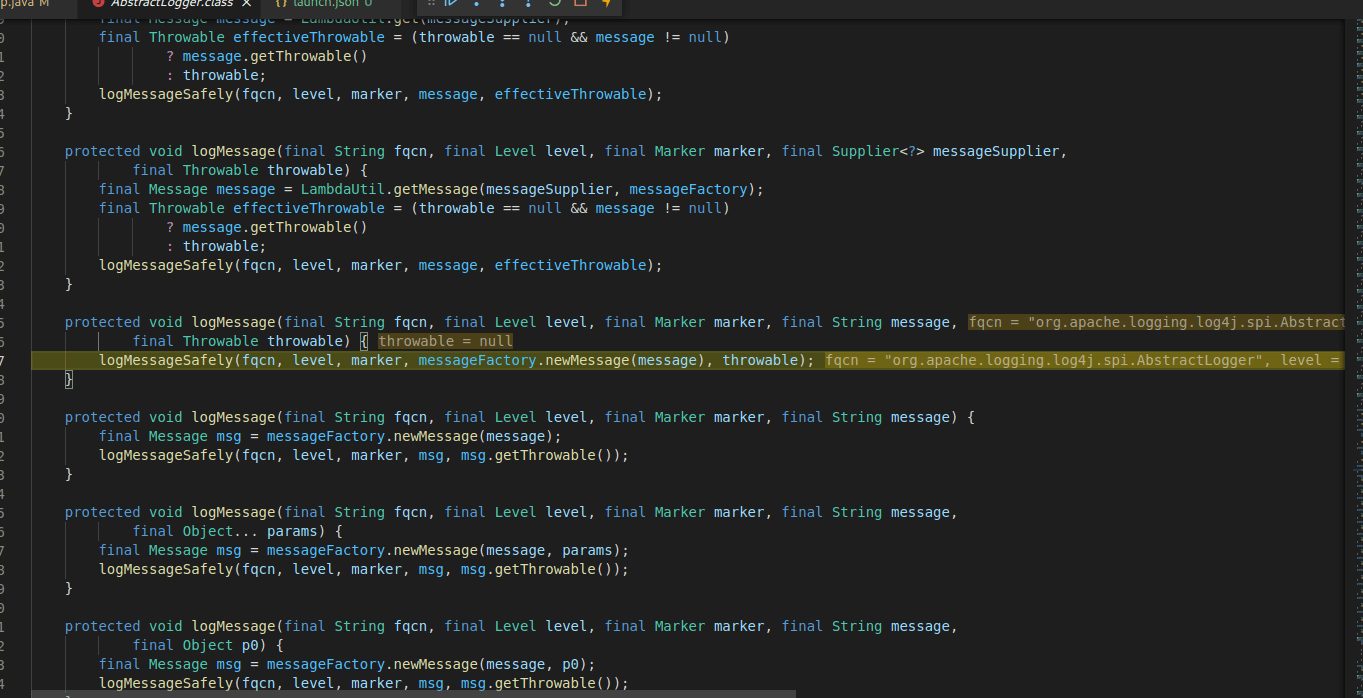
Task: Click the red dot on AbstractLogger.class tab
Action: (98, 5)
